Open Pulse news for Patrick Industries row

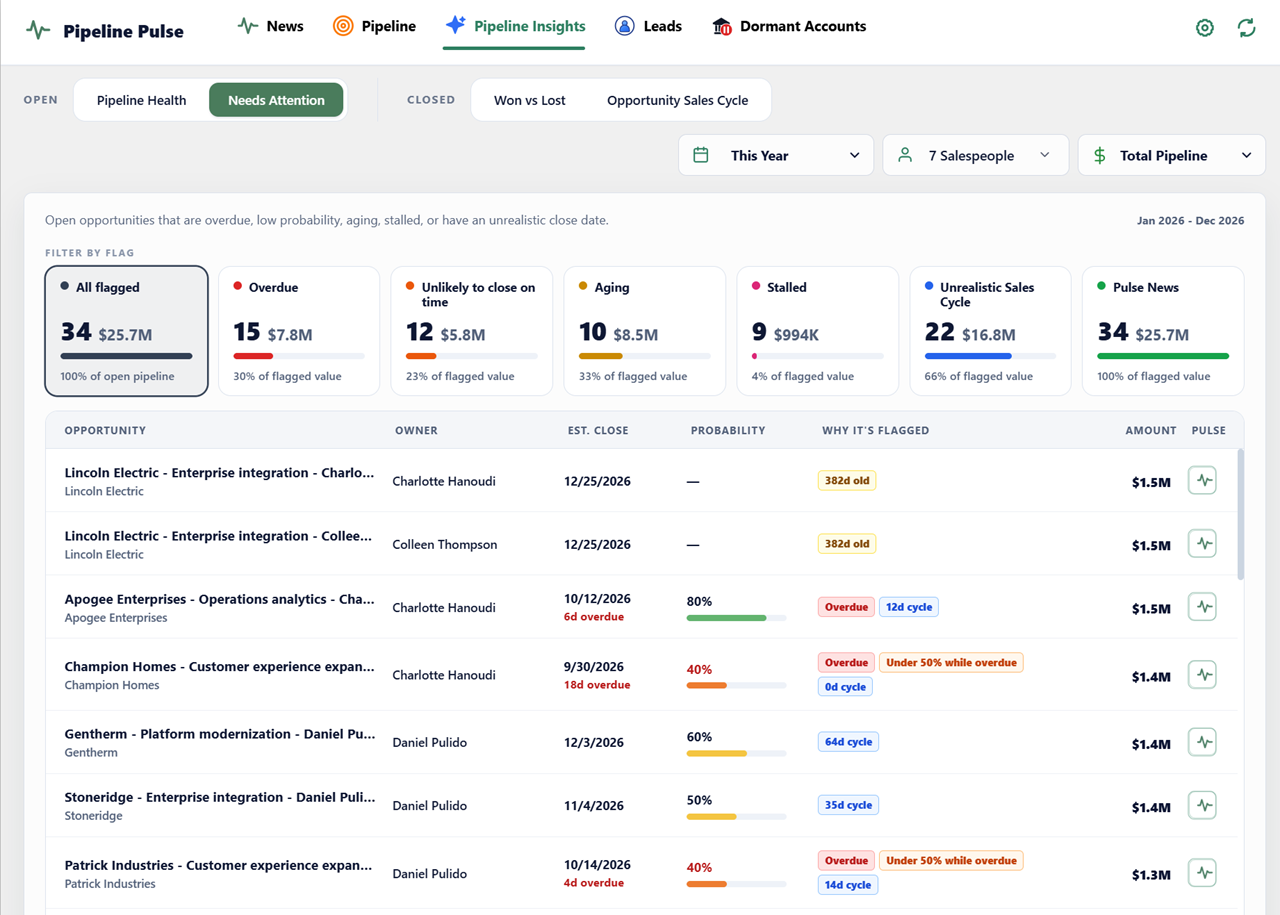(1203, 872)
